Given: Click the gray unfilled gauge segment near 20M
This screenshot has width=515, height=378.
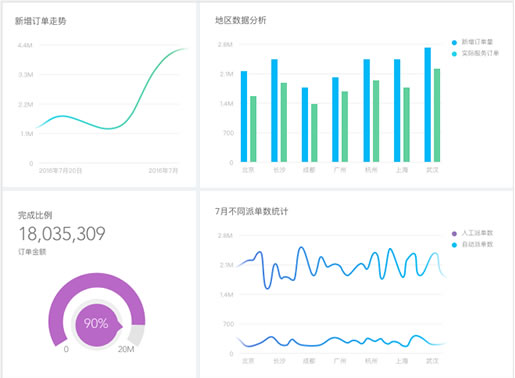Looking at the screenshot, I should pos(137,335).
